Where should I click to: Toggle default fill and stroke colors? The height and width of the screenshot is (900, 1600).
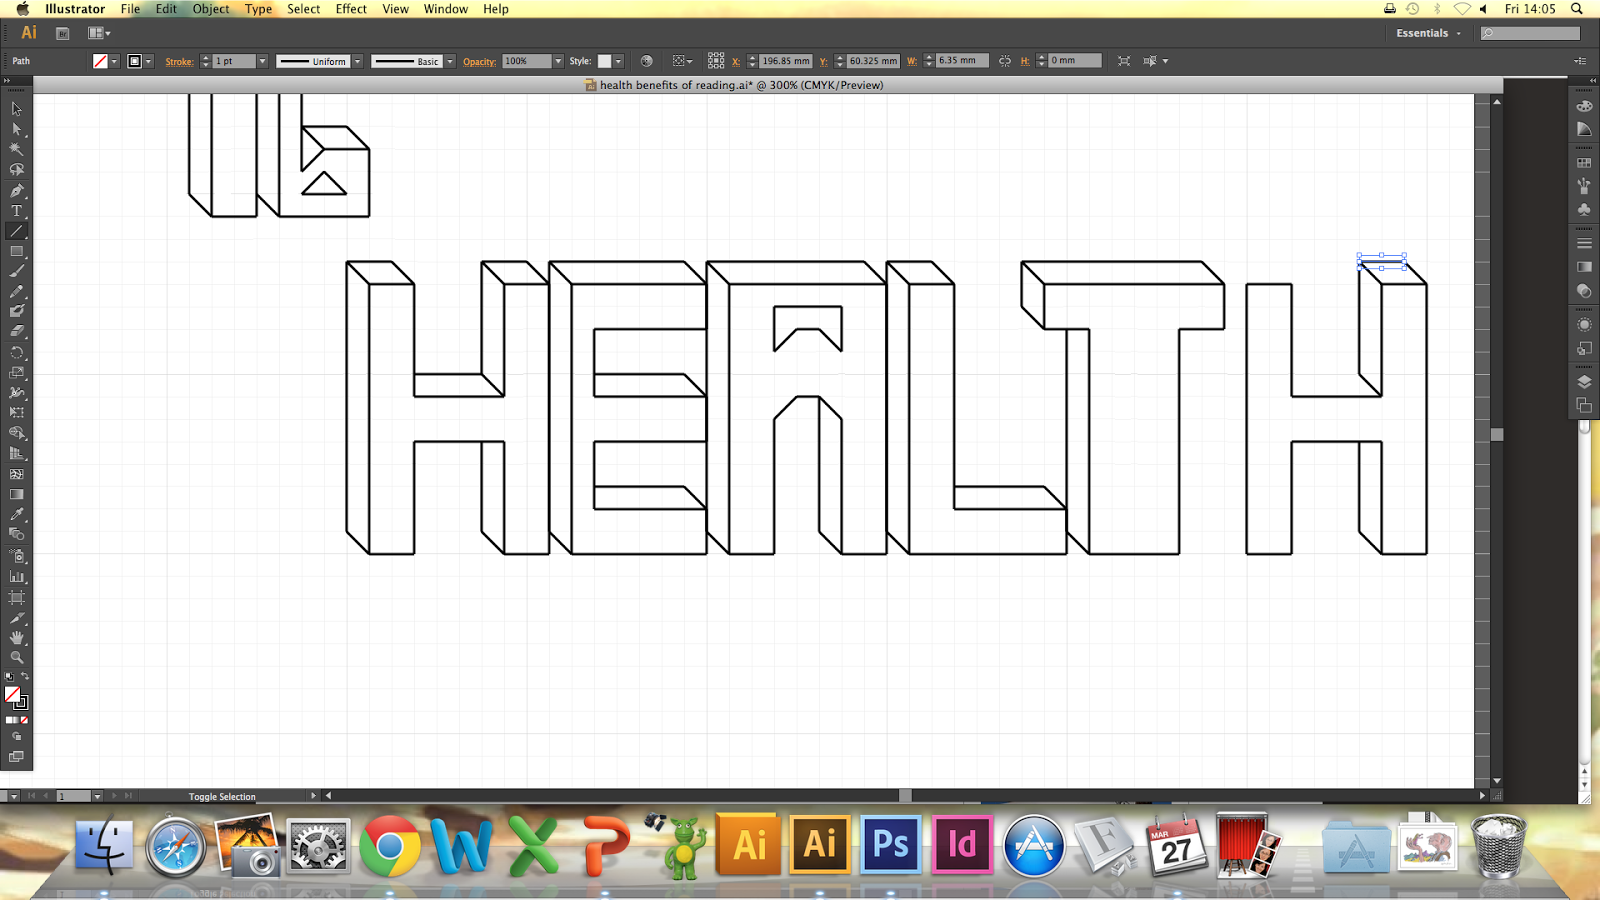point(10,677)
